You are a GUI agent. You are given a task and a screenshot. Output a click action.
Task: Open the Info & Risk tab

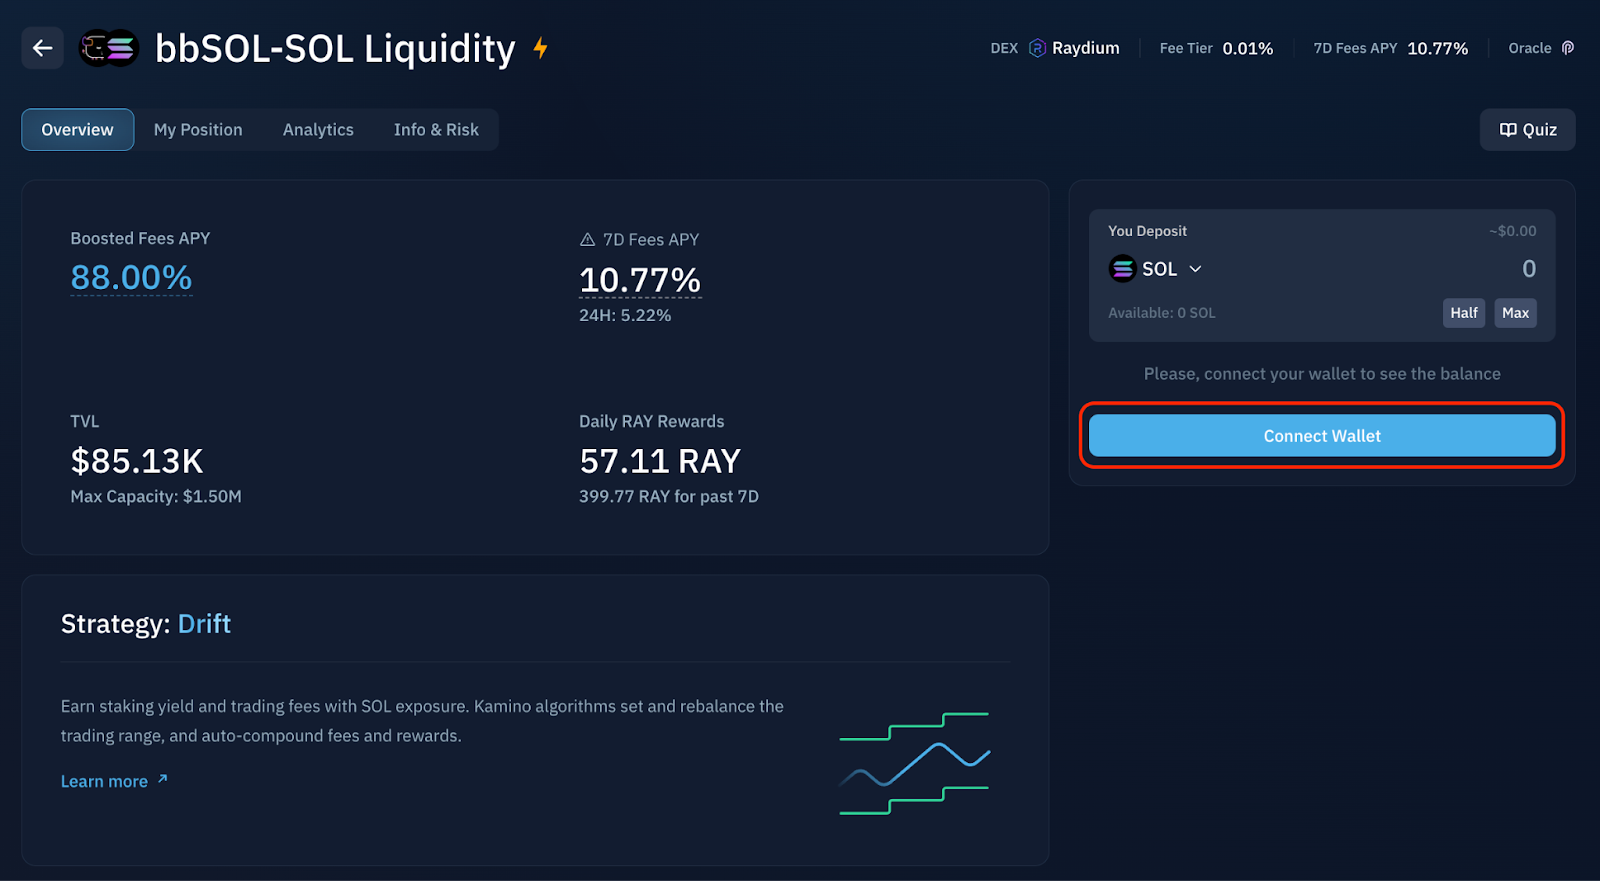click(436, 130)
